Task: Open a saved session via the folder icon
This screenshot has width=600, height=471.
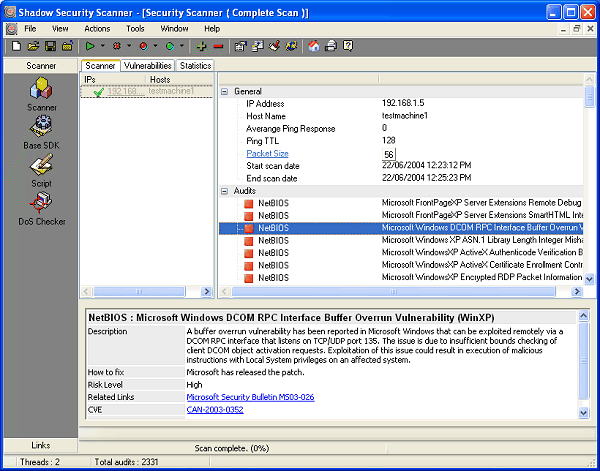Action: (33, 46)
